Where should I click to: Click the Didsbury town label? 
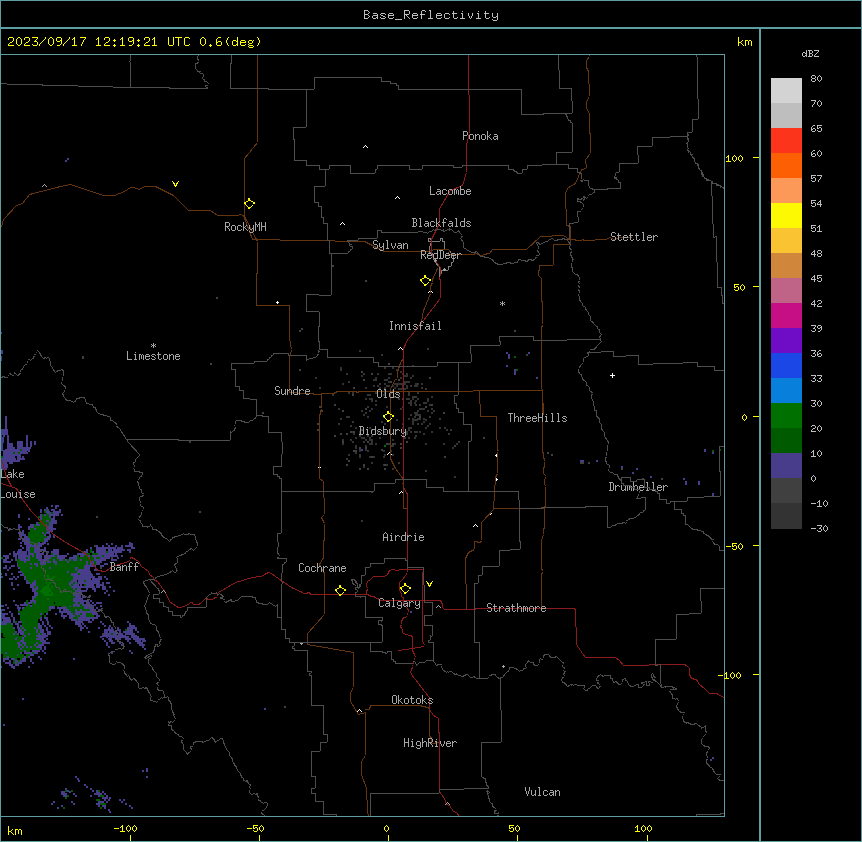click(382, 431)
